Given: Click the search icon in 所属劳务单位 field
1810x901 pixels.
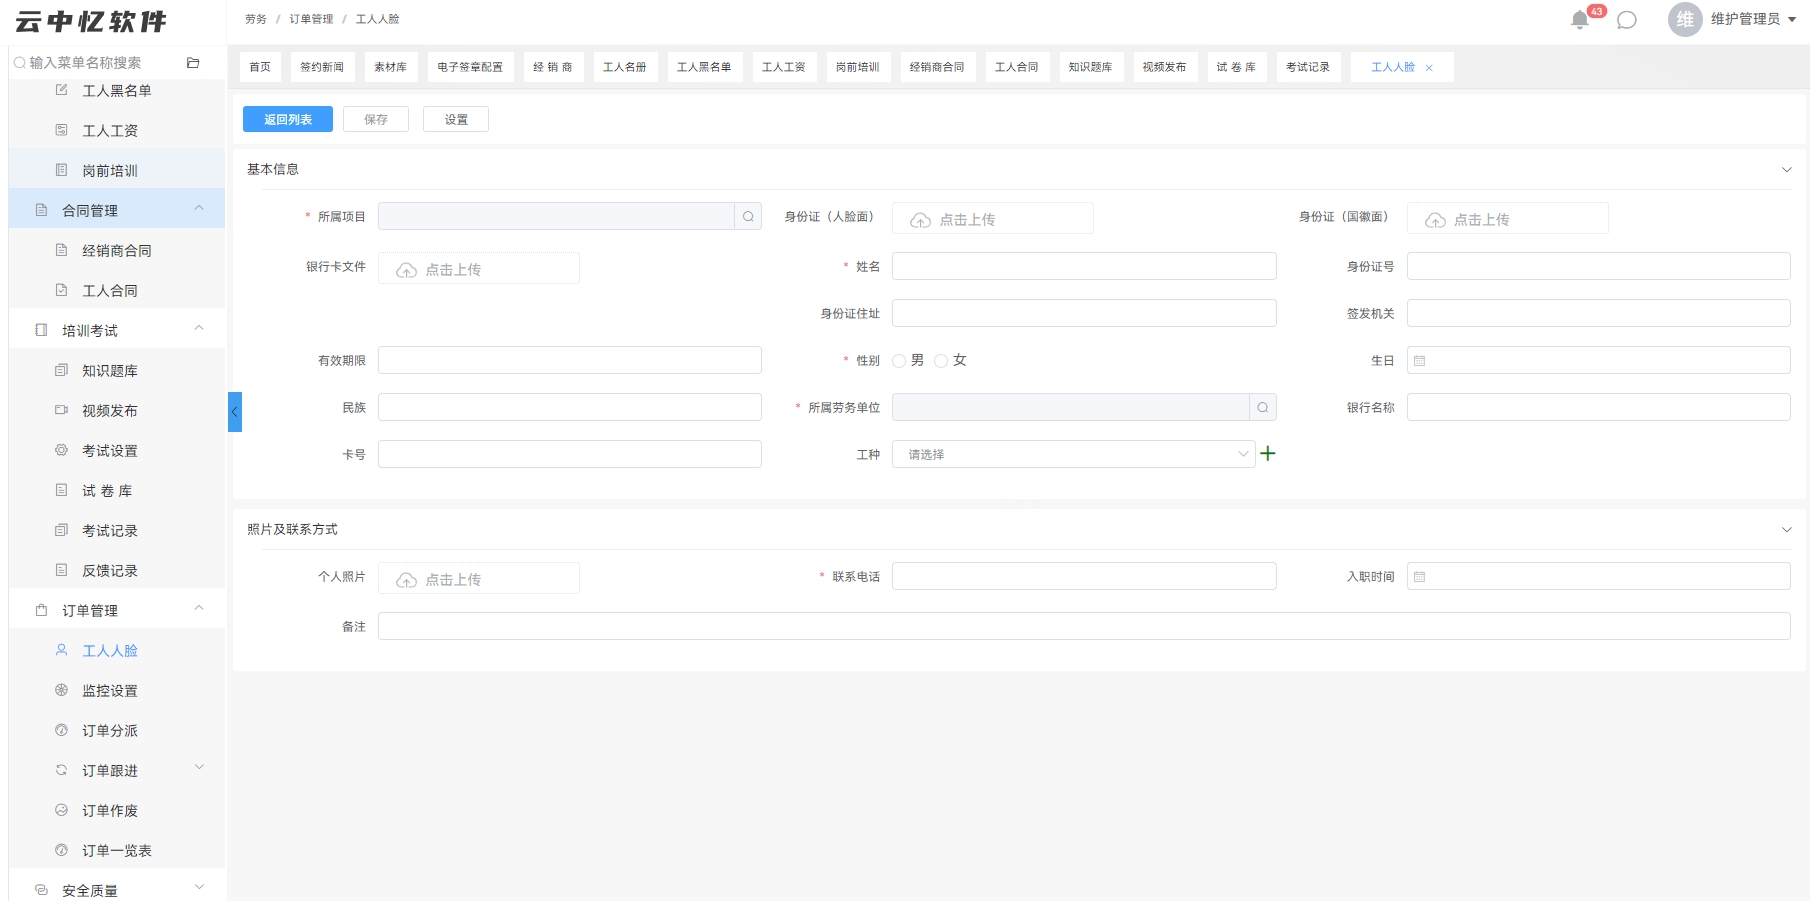Looking at the screenshot, I should (1263, 407).
